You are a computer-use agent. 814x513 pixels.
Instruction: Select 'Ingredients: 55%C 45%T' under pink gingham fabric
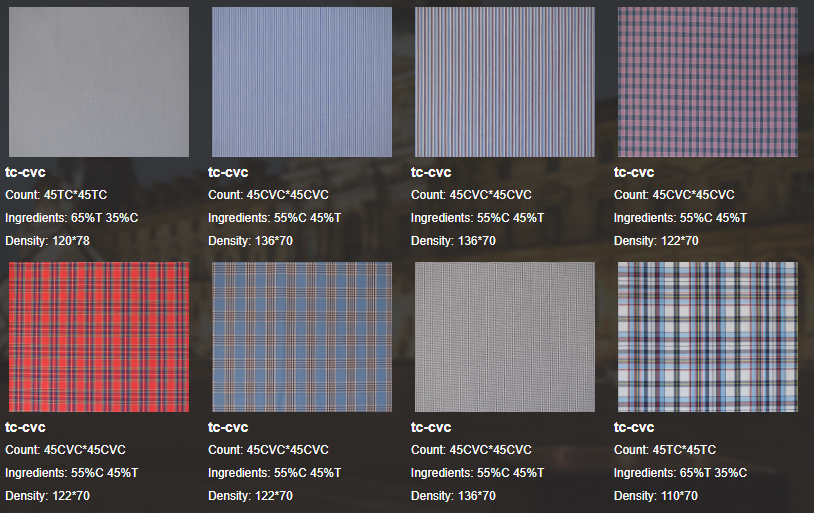point(681,218)
